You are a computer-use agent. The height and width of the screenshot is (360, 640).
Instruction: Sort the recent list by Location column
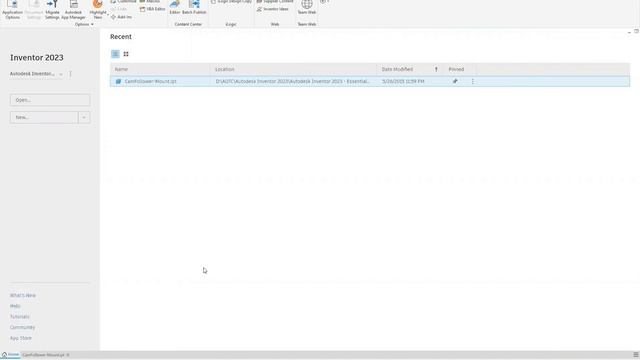coord(294,69)
